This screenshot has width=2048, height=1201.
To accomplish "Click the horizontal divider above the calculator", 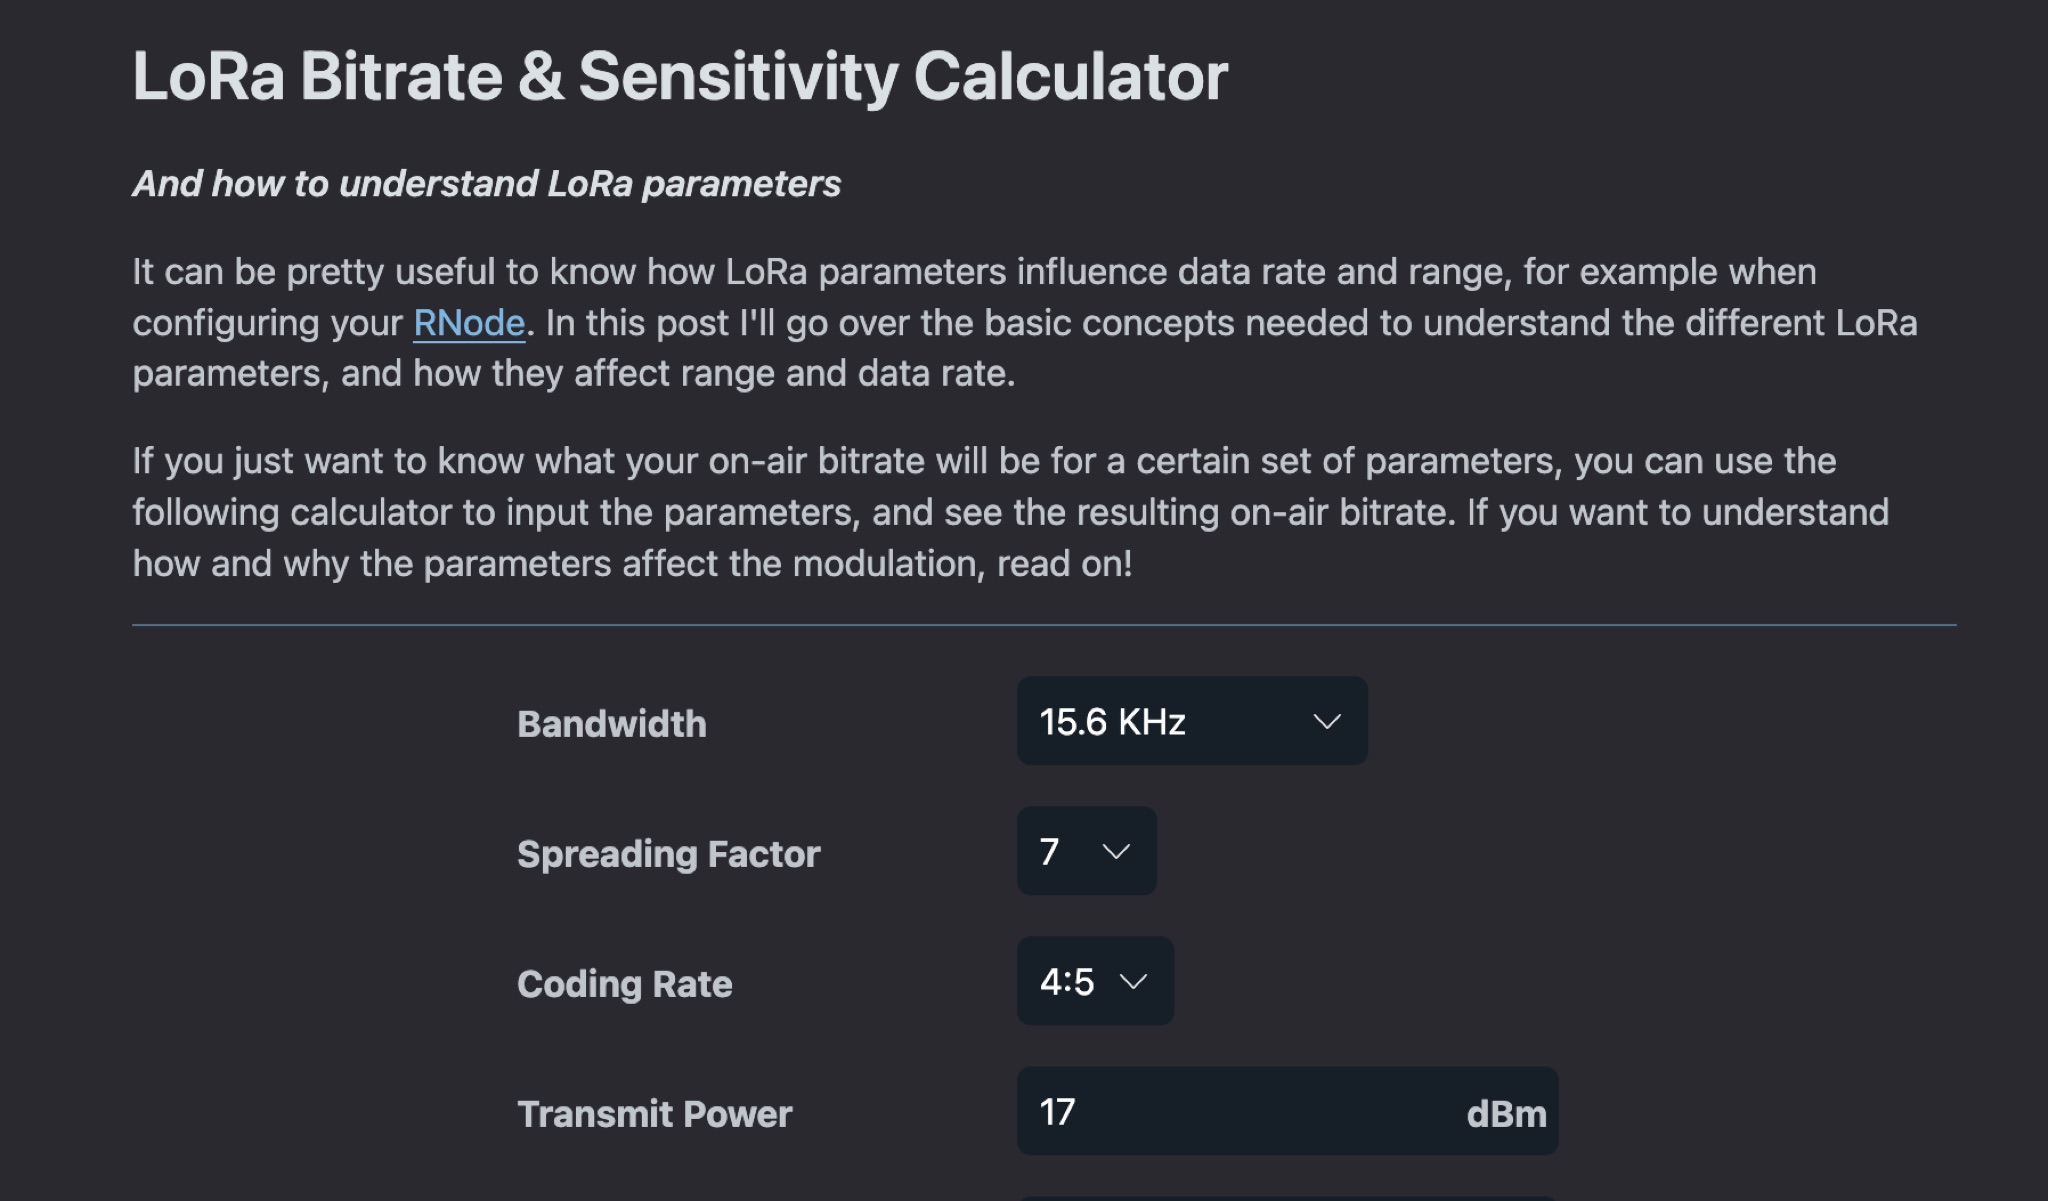I will coord(1044,625).
